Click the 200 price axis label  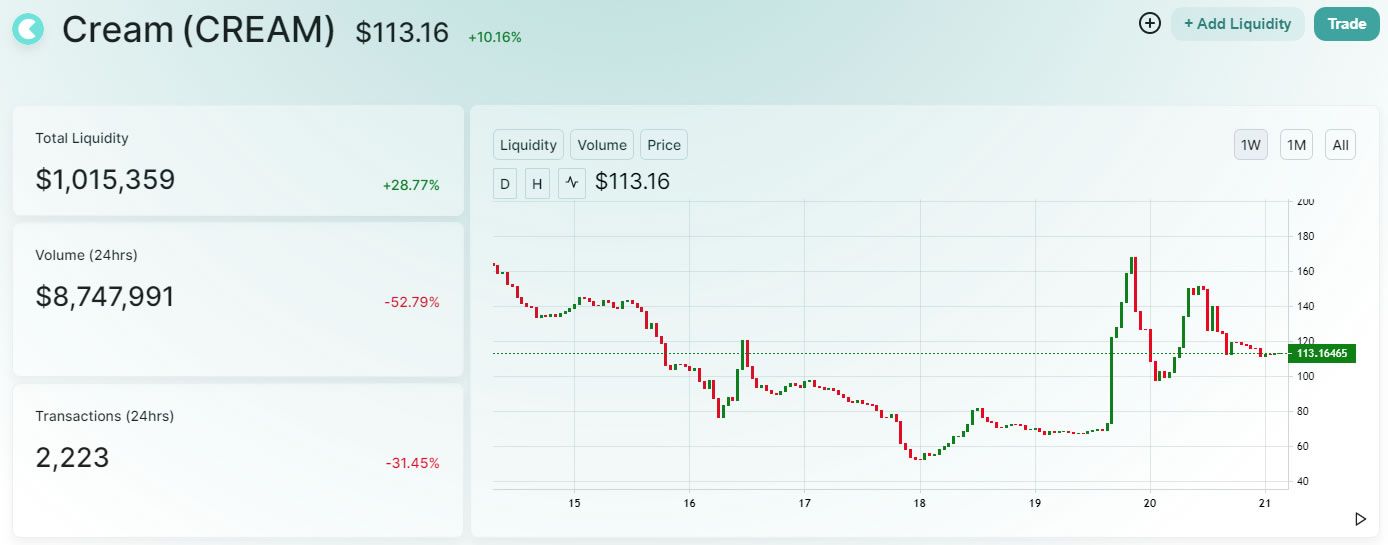click(x=1305, y=201)
